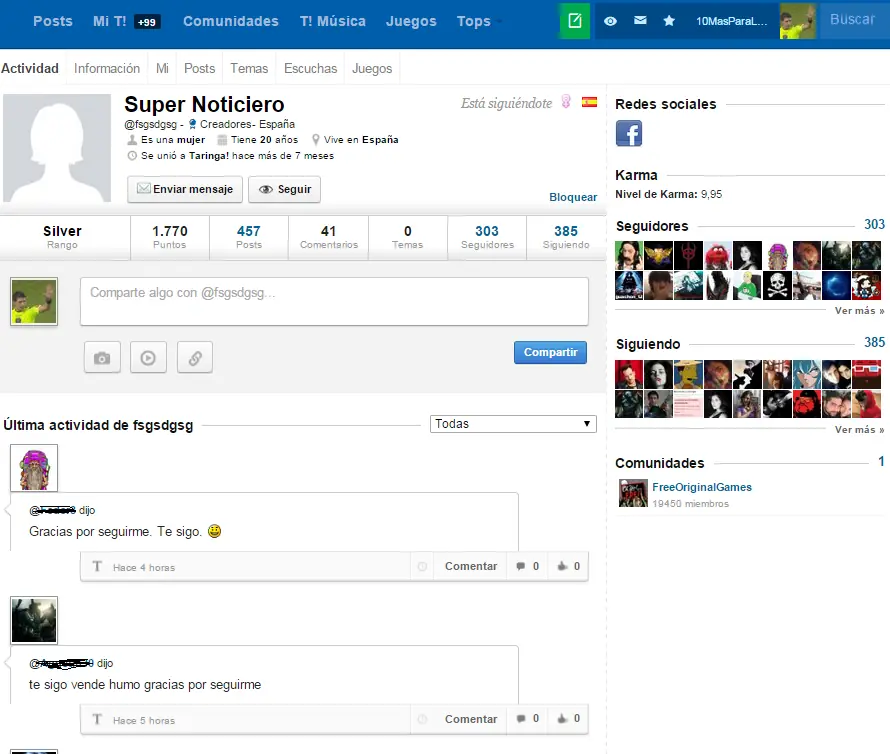The image size is (890, 754).
Task: Go to Comunidades in top navigation
Action: point(230,21)
